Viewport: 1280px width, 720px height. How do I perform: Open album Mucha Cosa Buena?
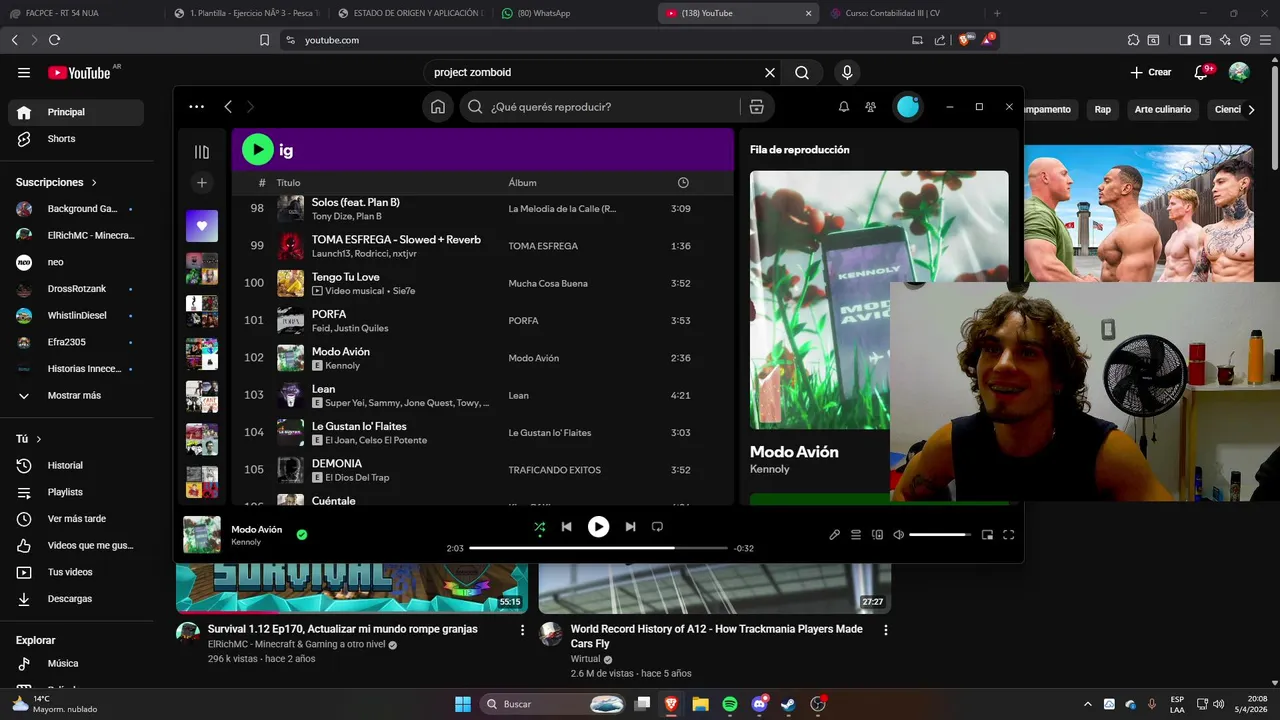click(548, 284)
